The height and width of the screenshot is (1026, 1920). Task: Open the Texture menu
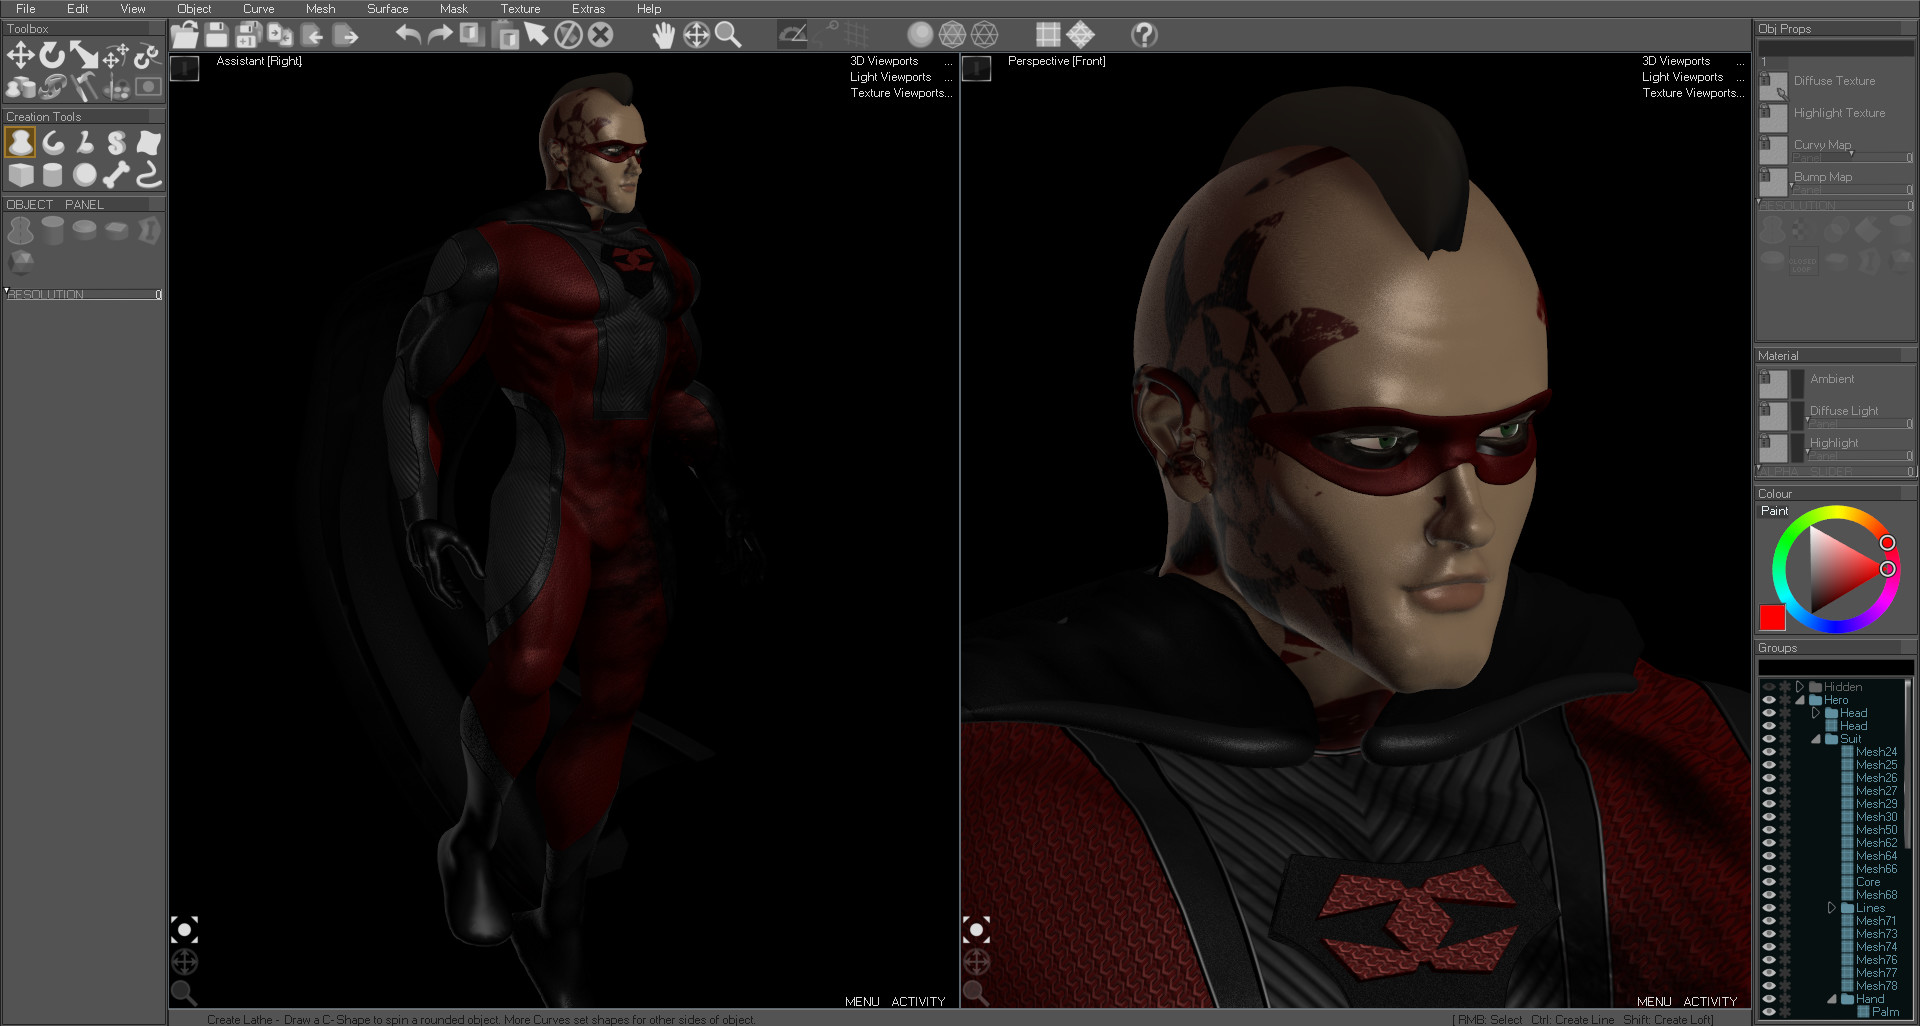point(520,9)
